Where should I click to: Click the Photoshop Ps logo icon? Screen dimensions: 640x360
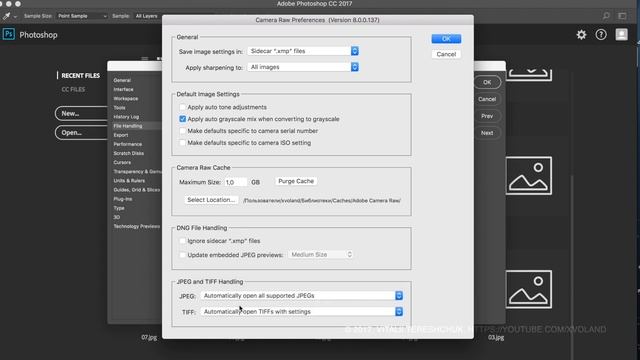[9, 34]
